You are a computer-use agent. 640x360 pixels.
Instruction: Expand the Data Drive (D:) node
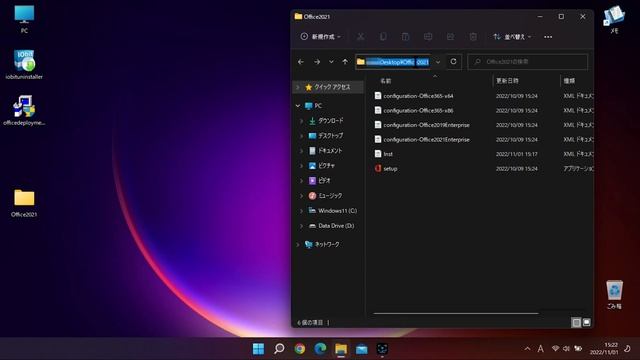coord(302,226)
